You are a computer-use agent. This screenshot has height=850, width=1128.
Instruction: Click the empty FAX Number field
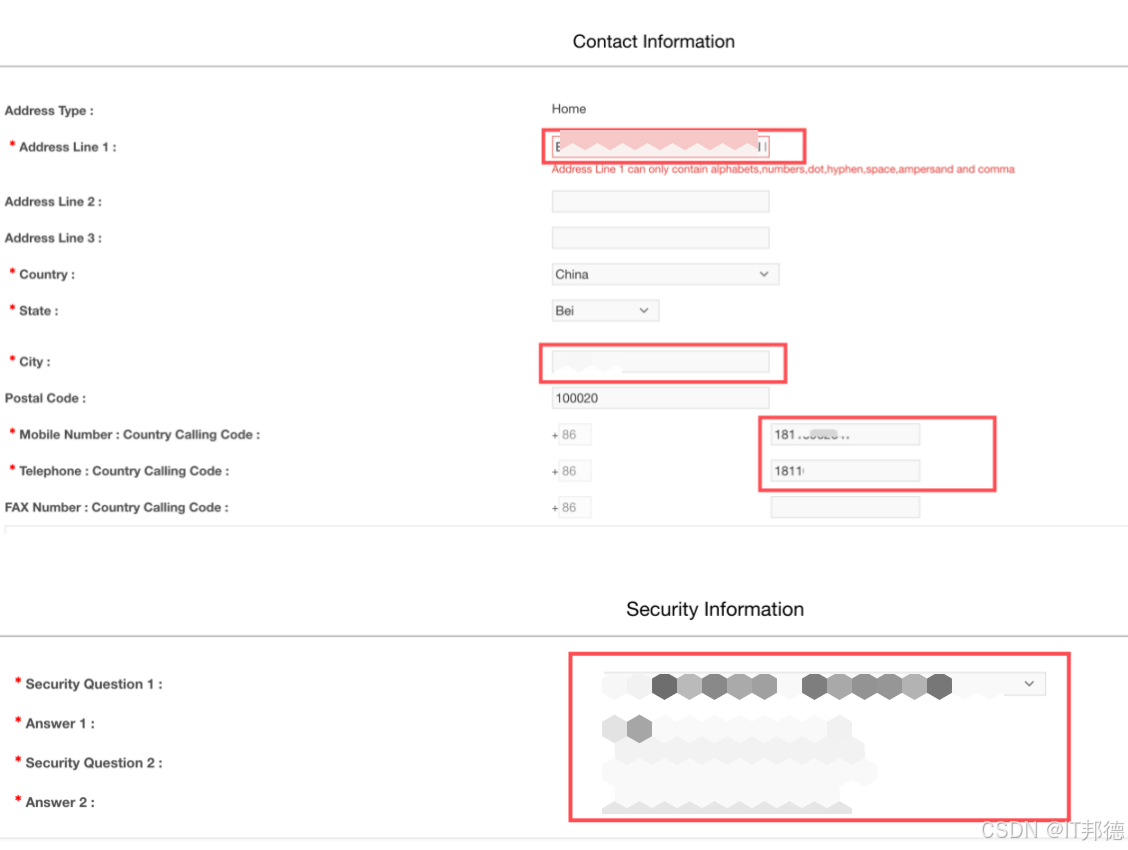[x=845, y=508]
